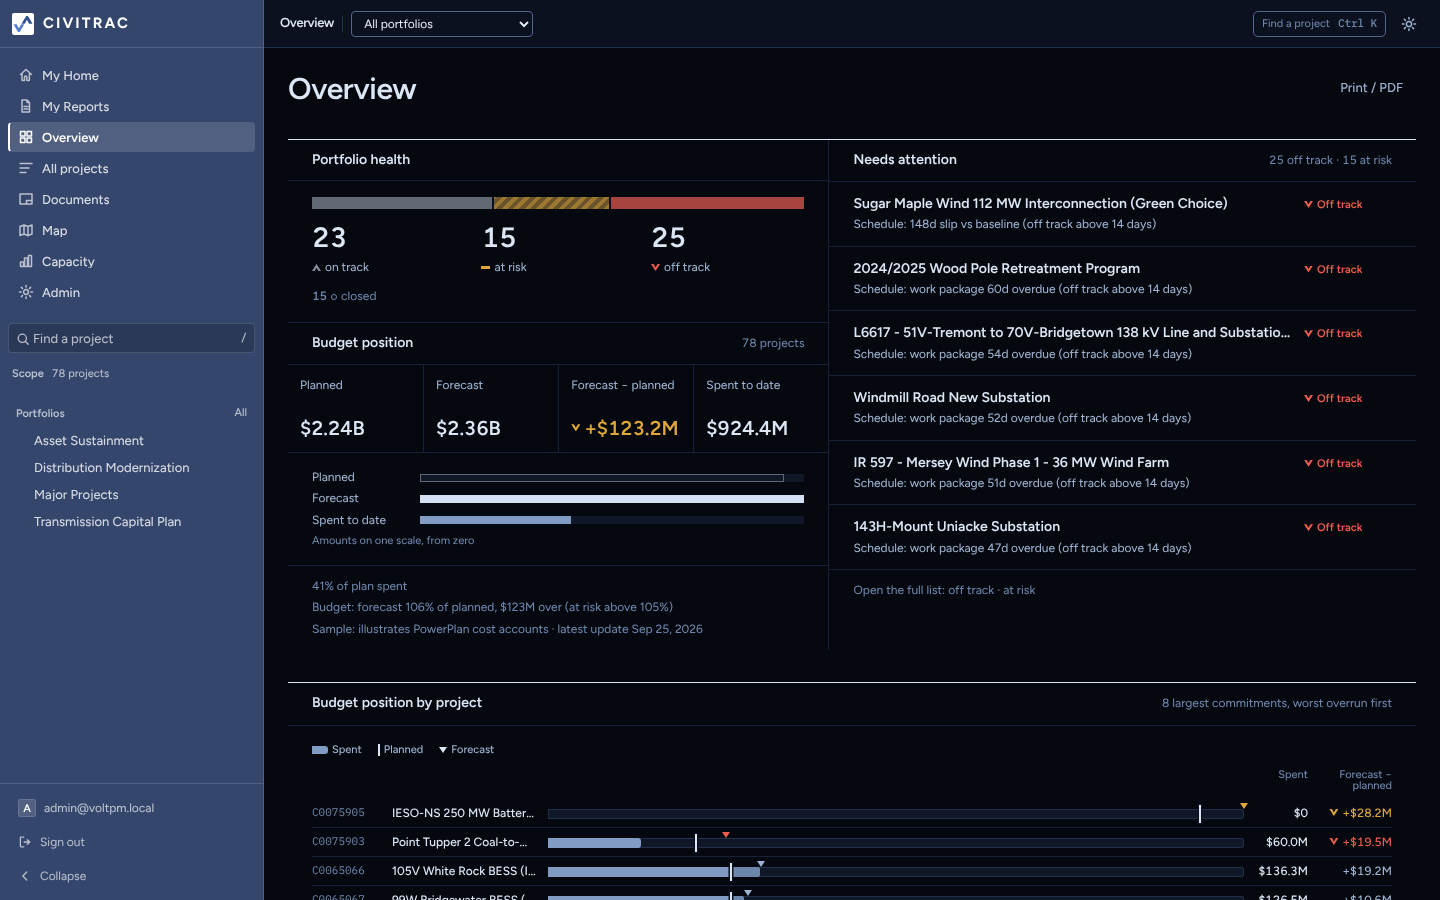This screenshot has height=900, width=1440.
Task: Open the top Find a project Ctrl K box
Action: tap(1319, 24)
